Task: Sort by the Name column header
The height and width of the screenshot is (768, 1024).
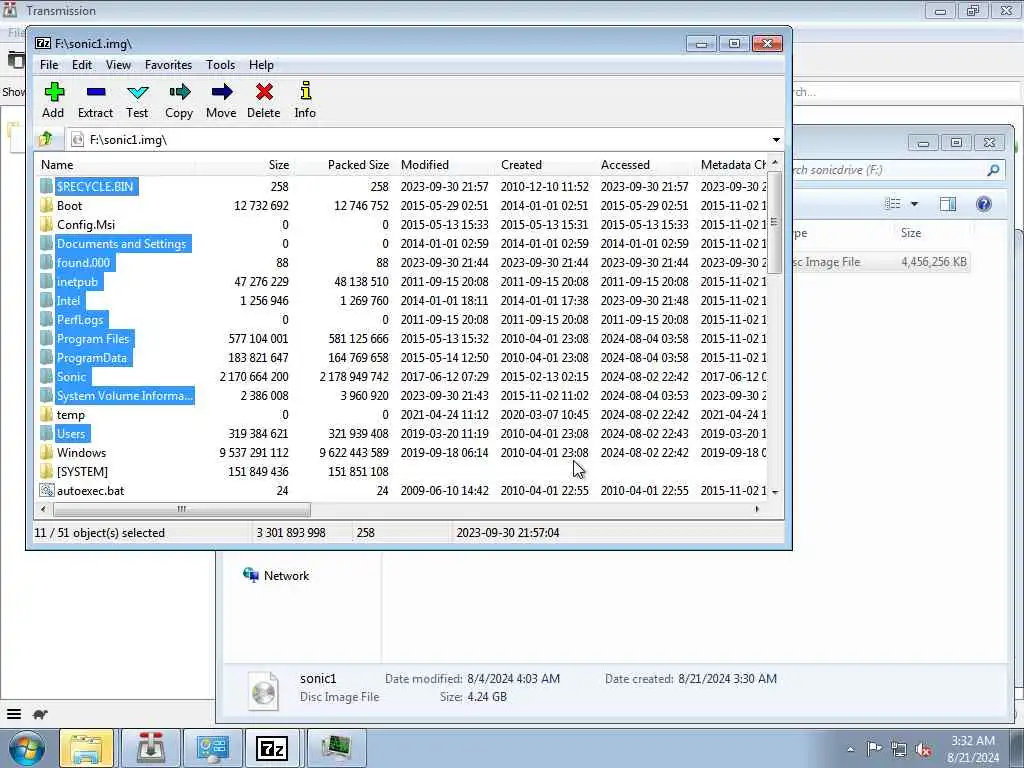Action: tap(115, 165)
